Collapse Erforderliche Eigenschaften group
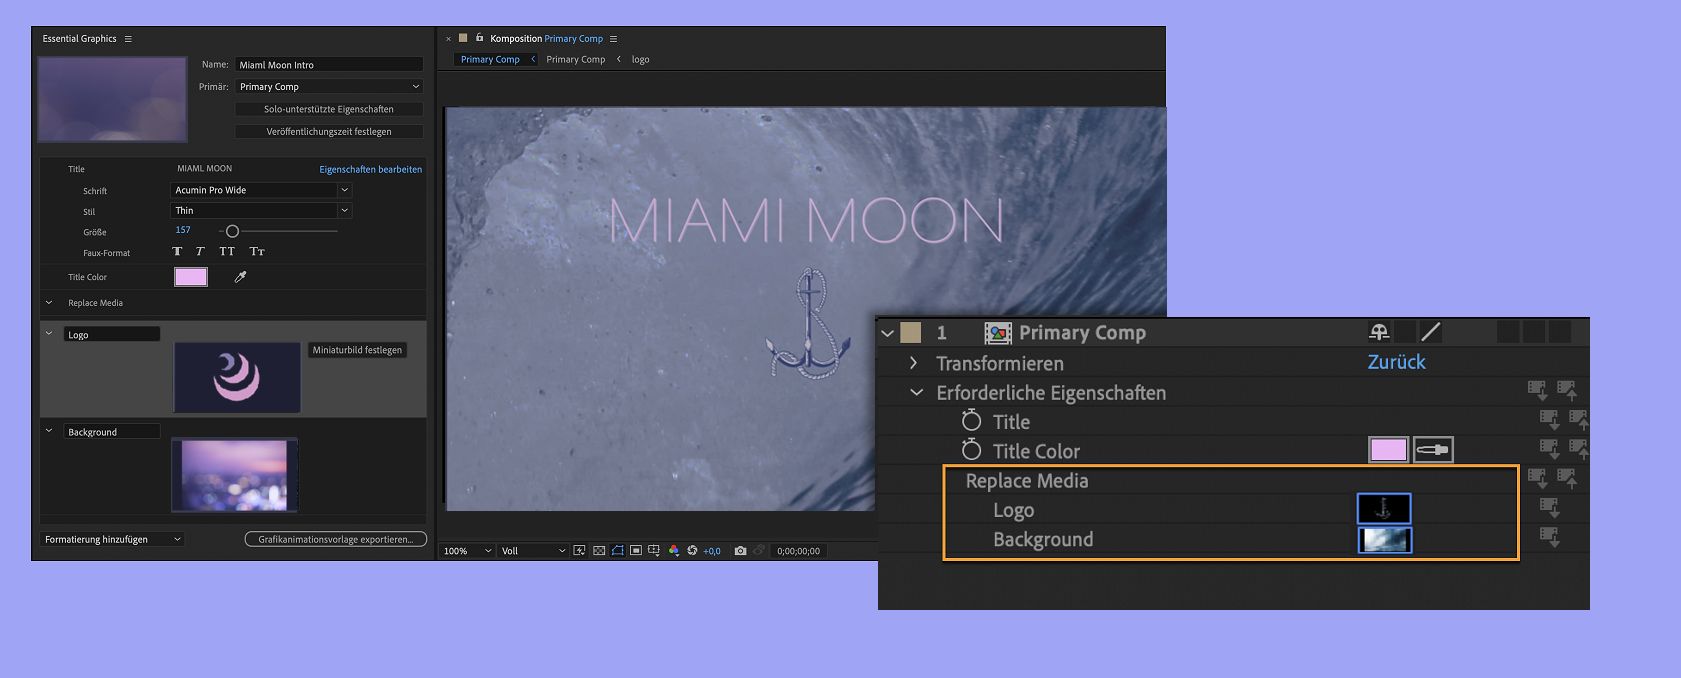The image size is (1681, 678). coord(916,393)
